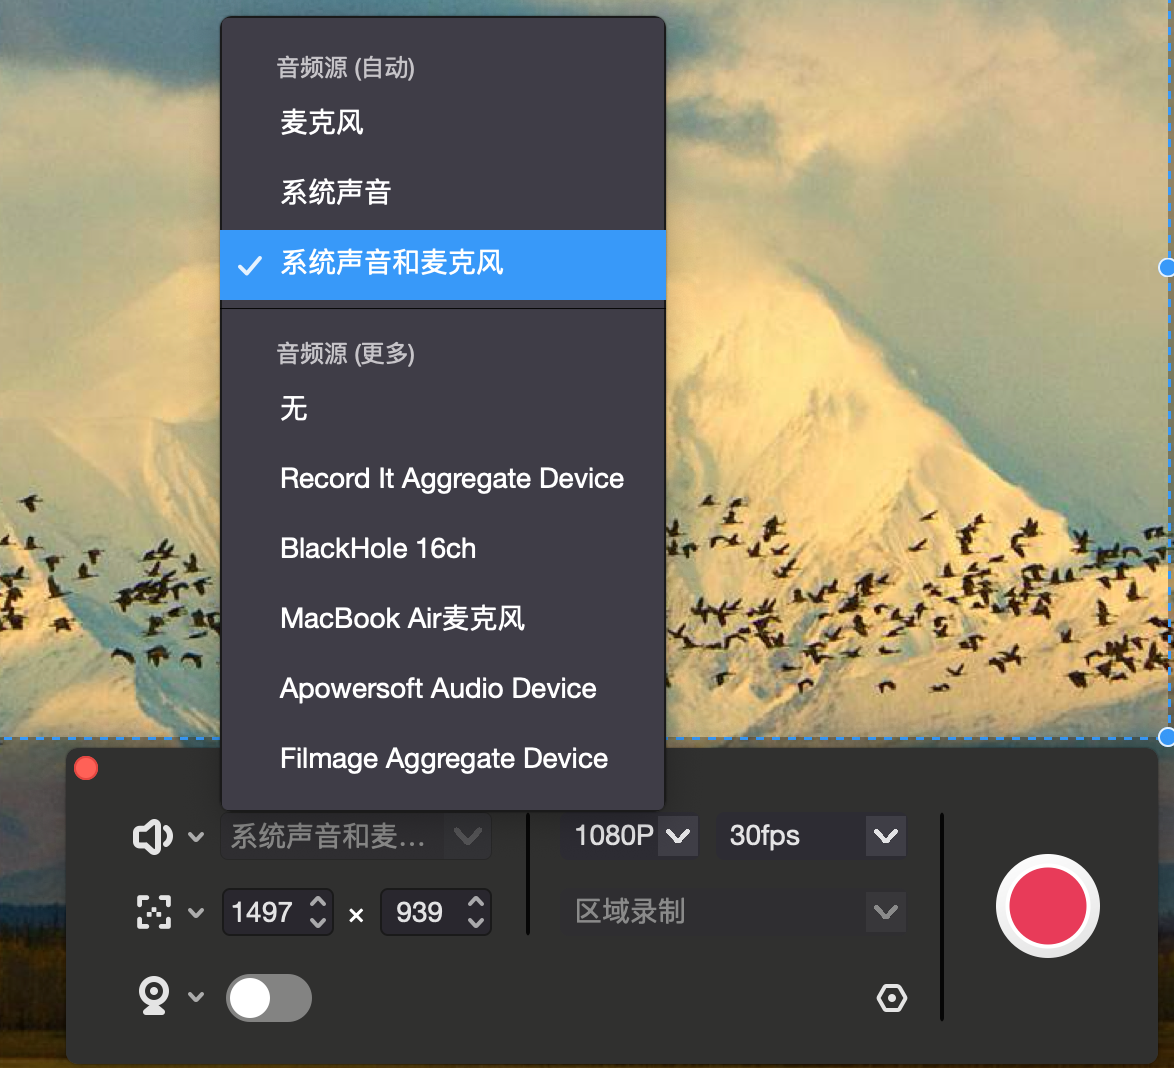
Task: Increase height with up stepper arrow
Action: tap(476, 902)
